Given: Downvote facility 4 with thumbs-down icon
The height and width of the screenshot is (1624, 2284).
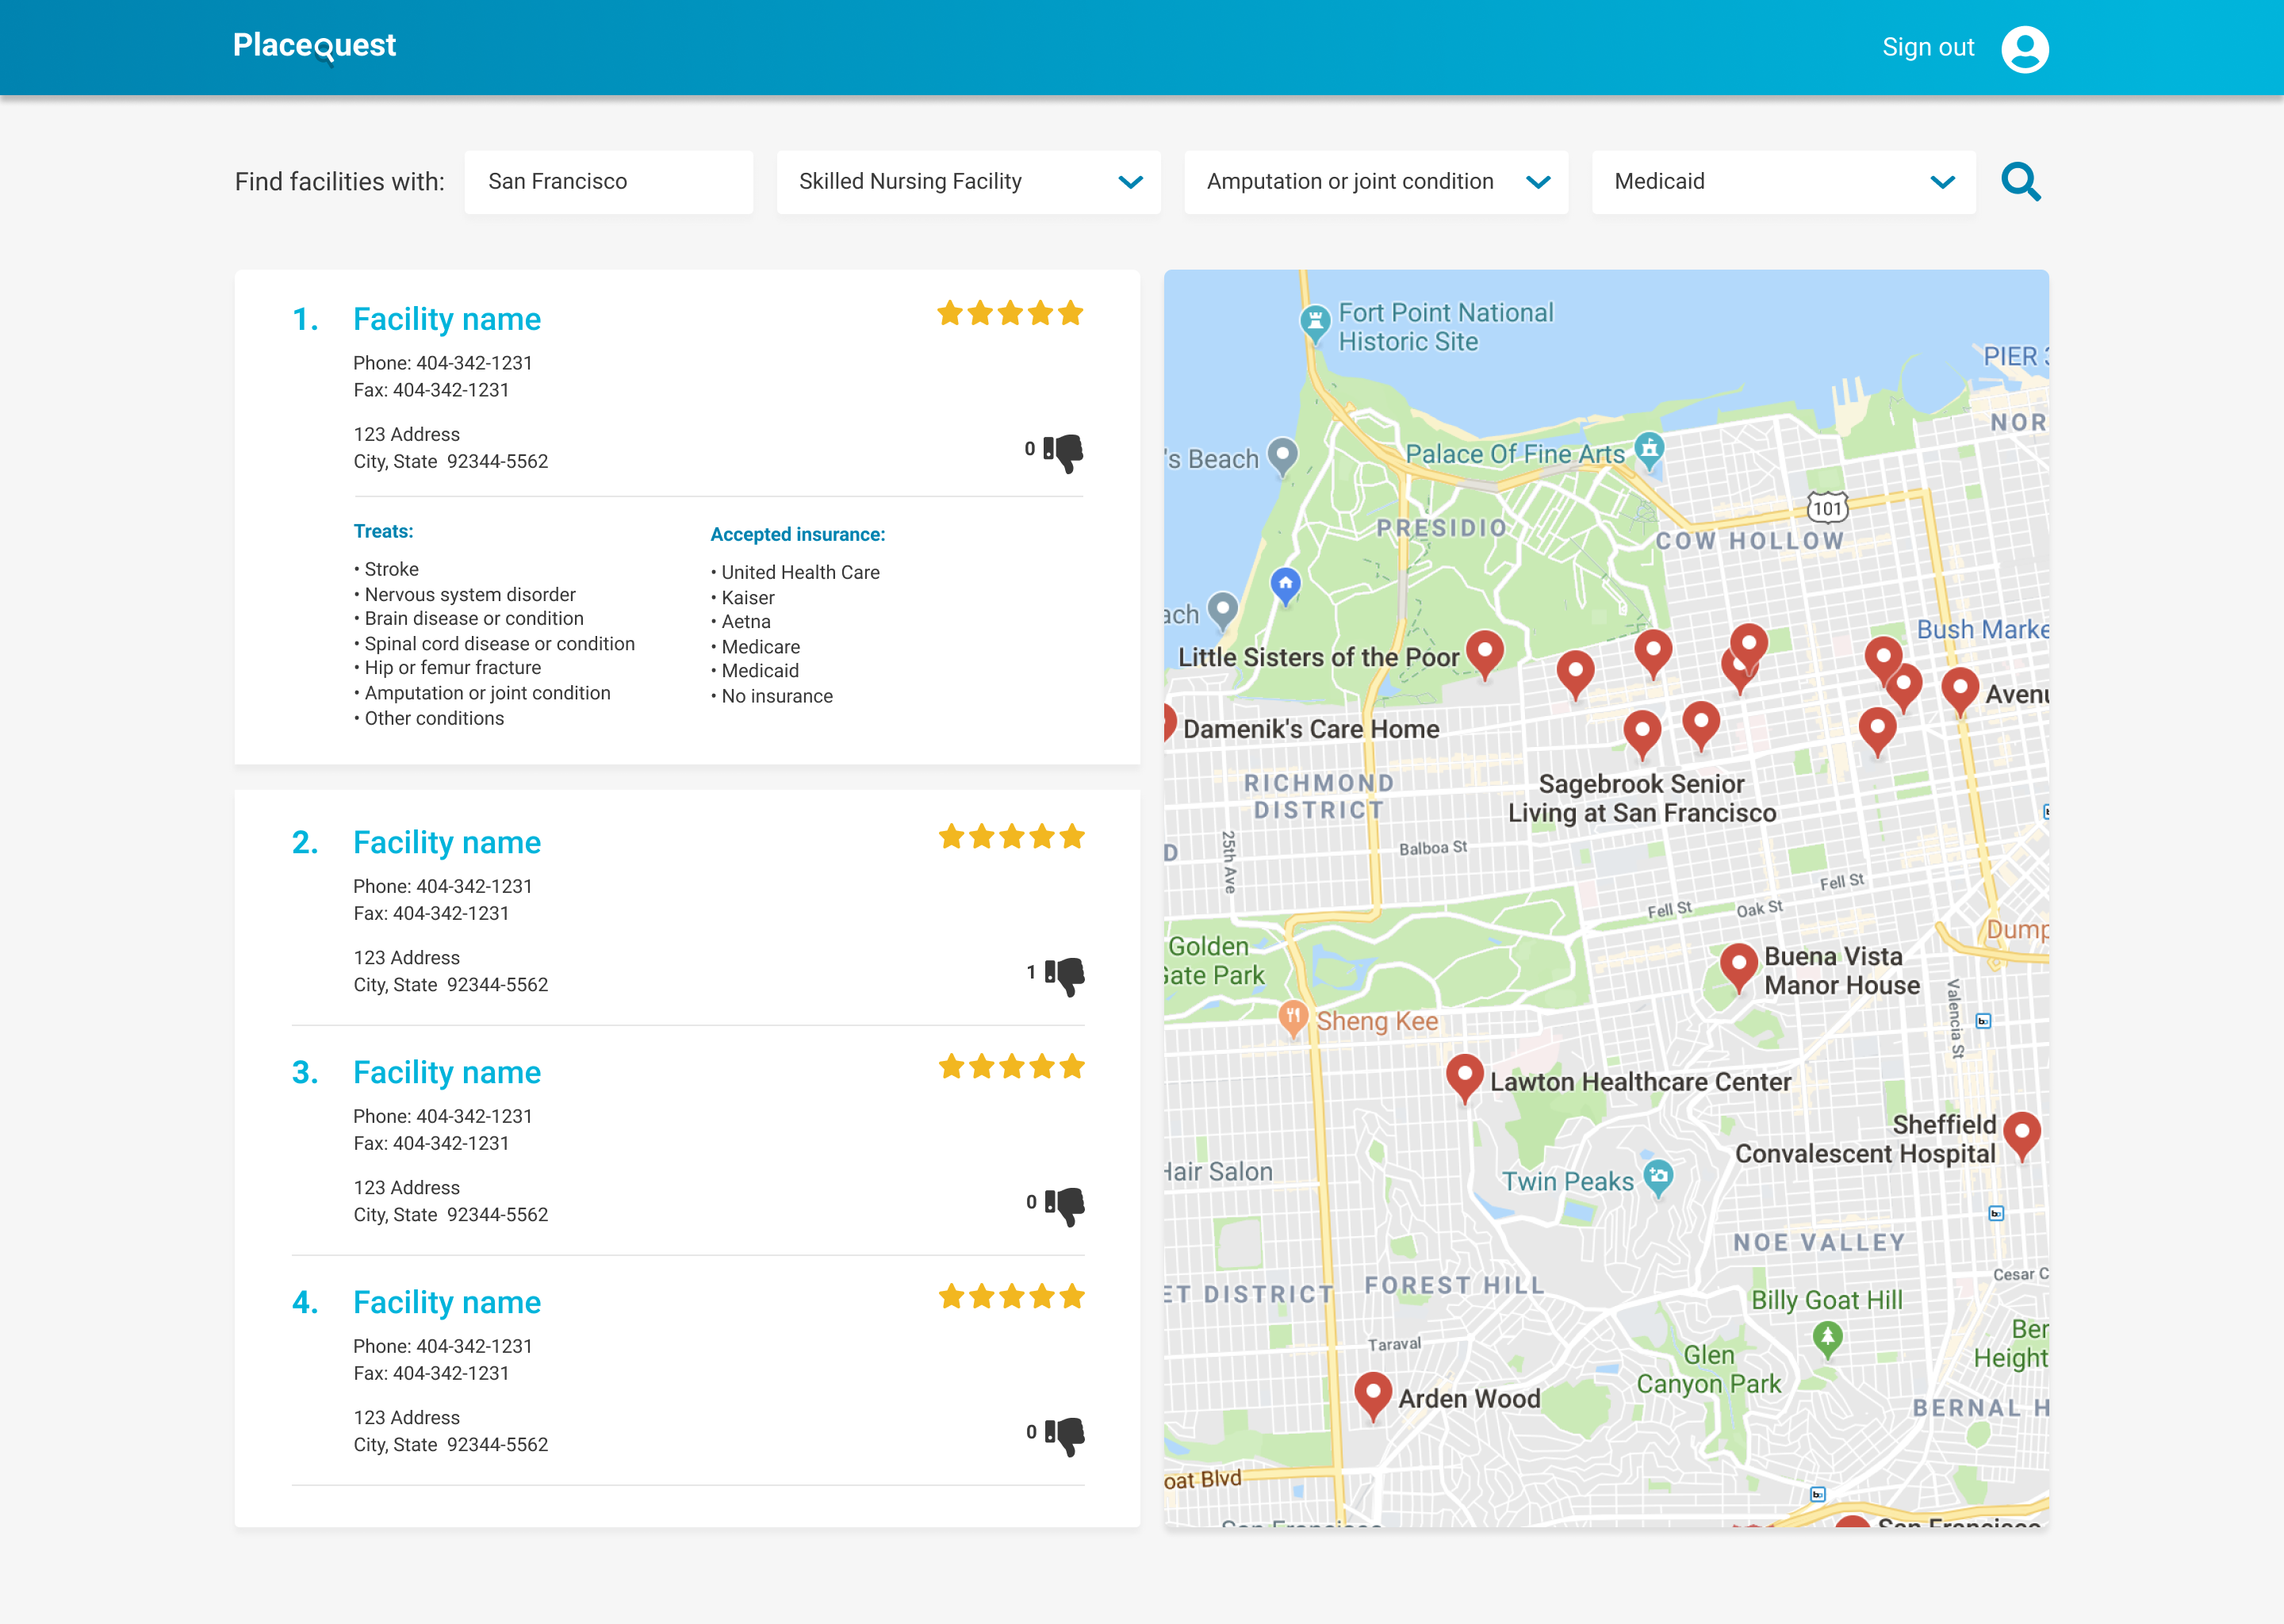Looking at the screenshot, I should [1066, 1435].
